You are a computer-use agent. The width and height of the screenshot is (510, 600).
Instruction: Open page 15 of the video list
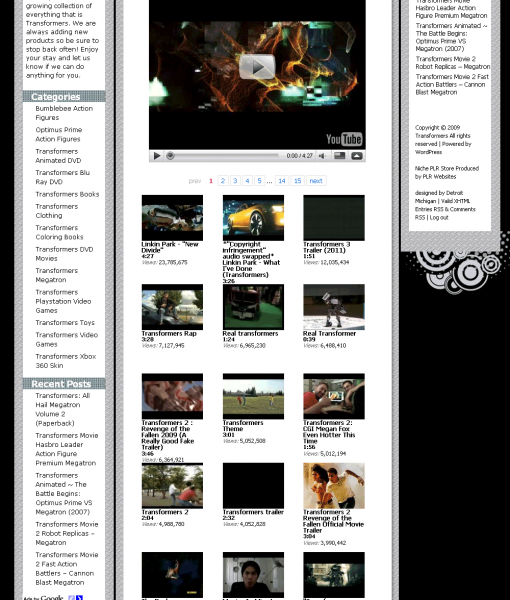[x=298, y=181]
